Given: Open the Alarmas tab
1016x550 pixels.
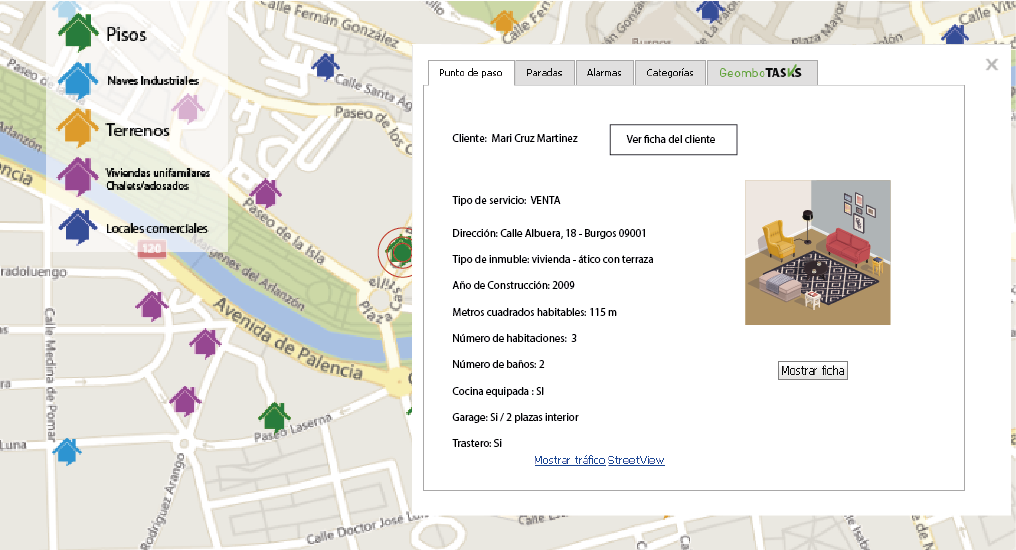Looking at the screenshot, I should 604,73.
